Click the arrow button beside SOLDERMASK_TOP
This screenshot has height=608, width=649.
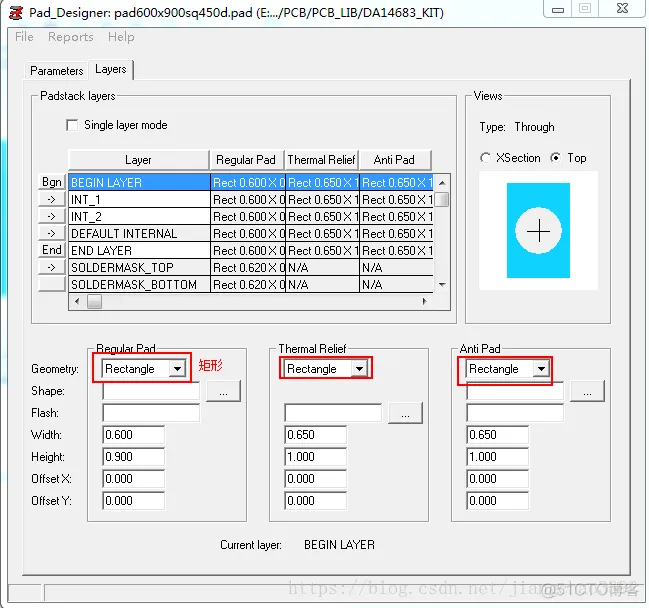click(x=52, y=267)
